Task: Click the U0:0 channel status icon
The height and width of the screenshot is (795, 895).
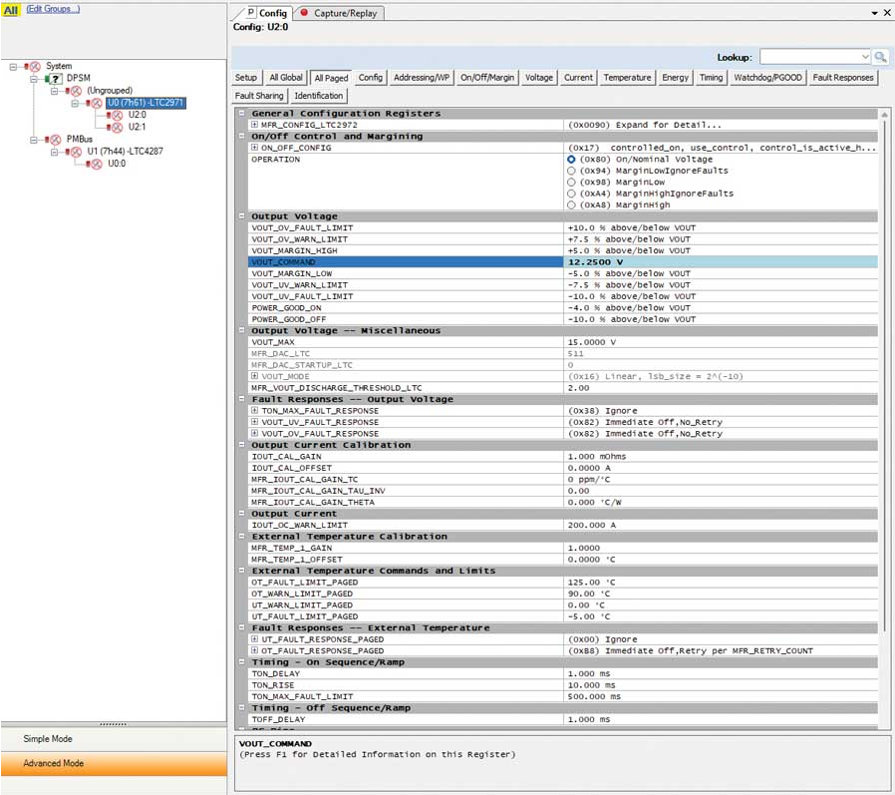Action: pos(96,164)
